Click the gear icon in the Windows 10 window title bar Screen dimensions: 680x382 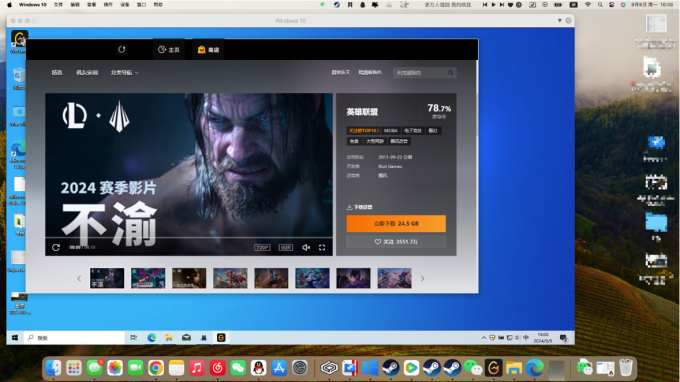point(568,20)
